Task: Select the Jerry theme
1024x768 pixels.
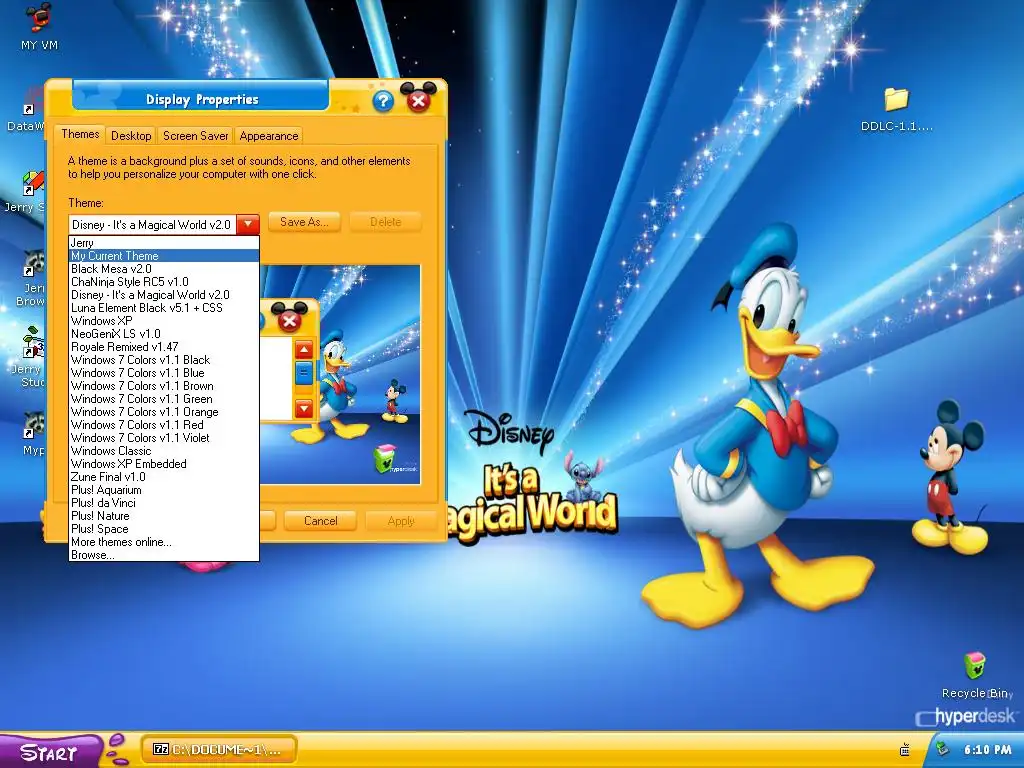Action: point(164,243)
